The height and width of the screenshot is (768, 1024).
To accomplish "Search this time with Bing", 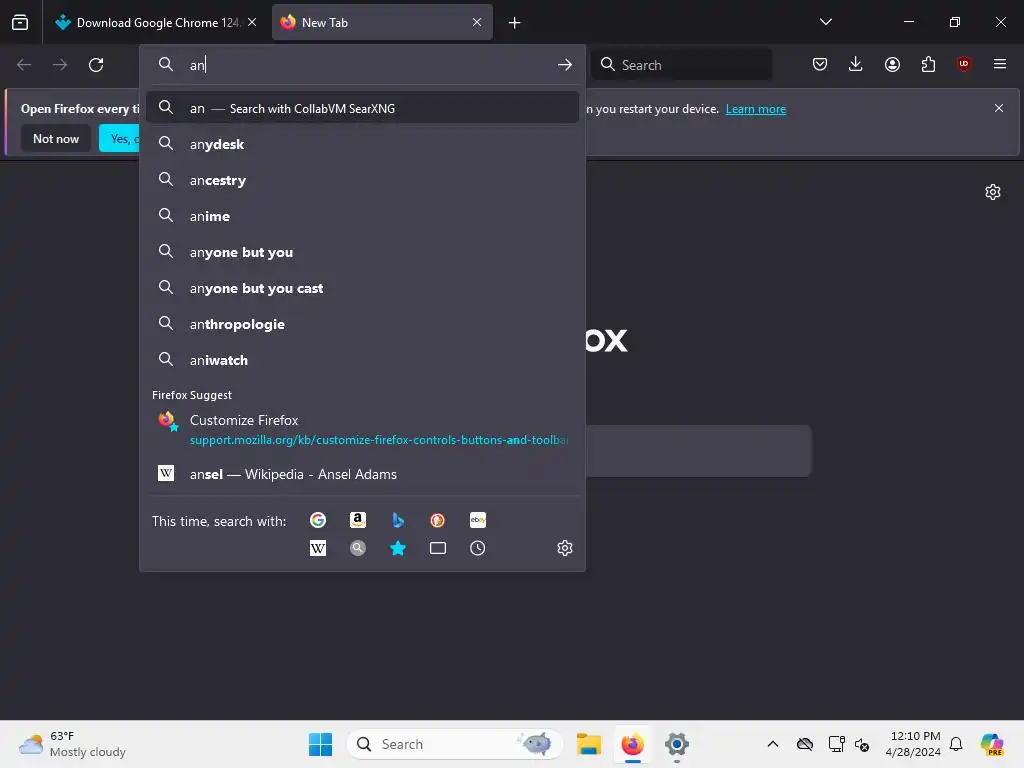I will pos(398,520).
